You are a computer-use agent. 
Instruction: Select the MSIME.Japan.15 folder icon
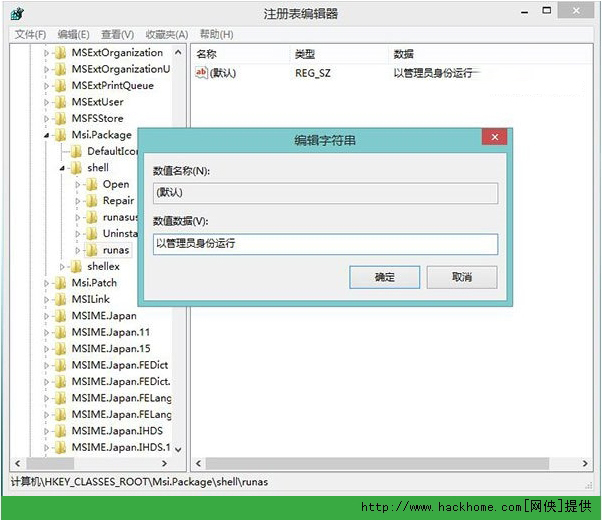click(x=60, y=349)
